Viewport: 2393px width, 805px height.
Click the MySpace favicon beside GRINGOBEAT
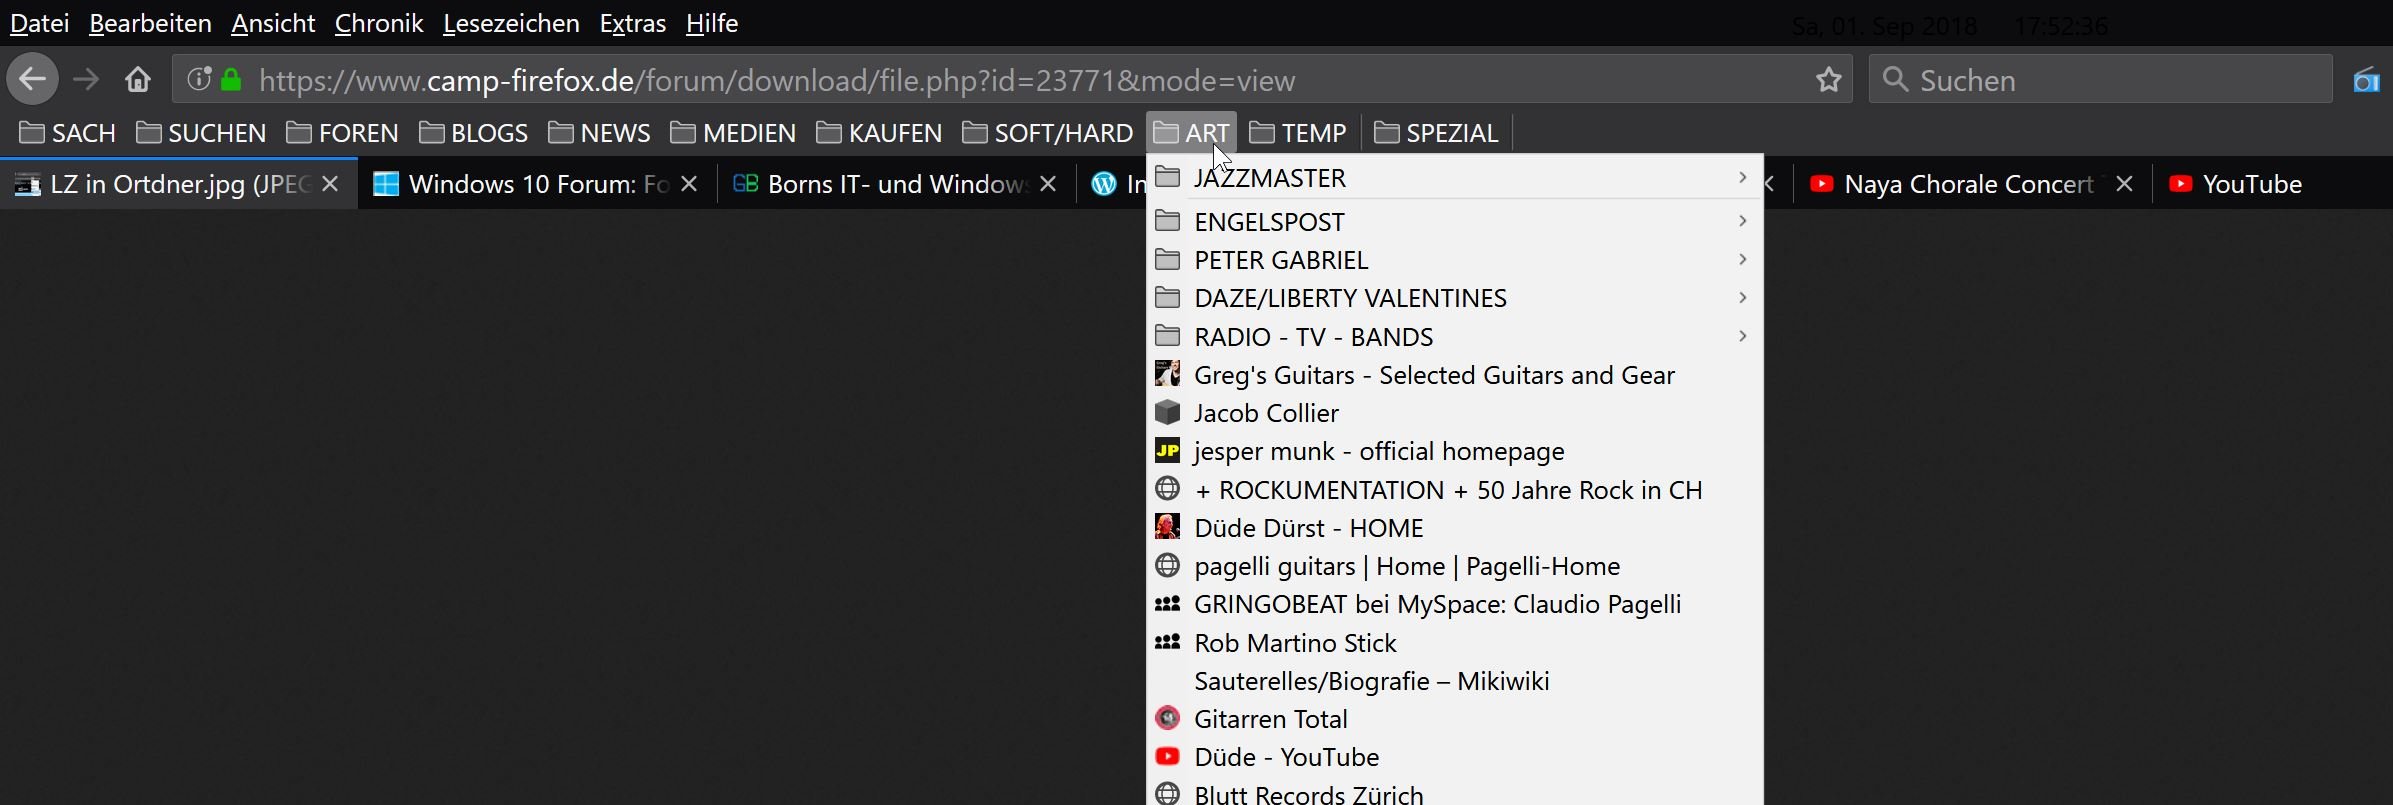point(1167,604)
